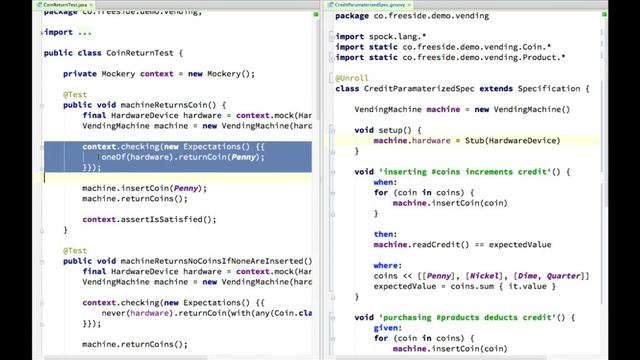Click 'expectedValue = coins.sum { it.value }' line
This screenshot has width=640, height=360.
[x=465, y=286]
